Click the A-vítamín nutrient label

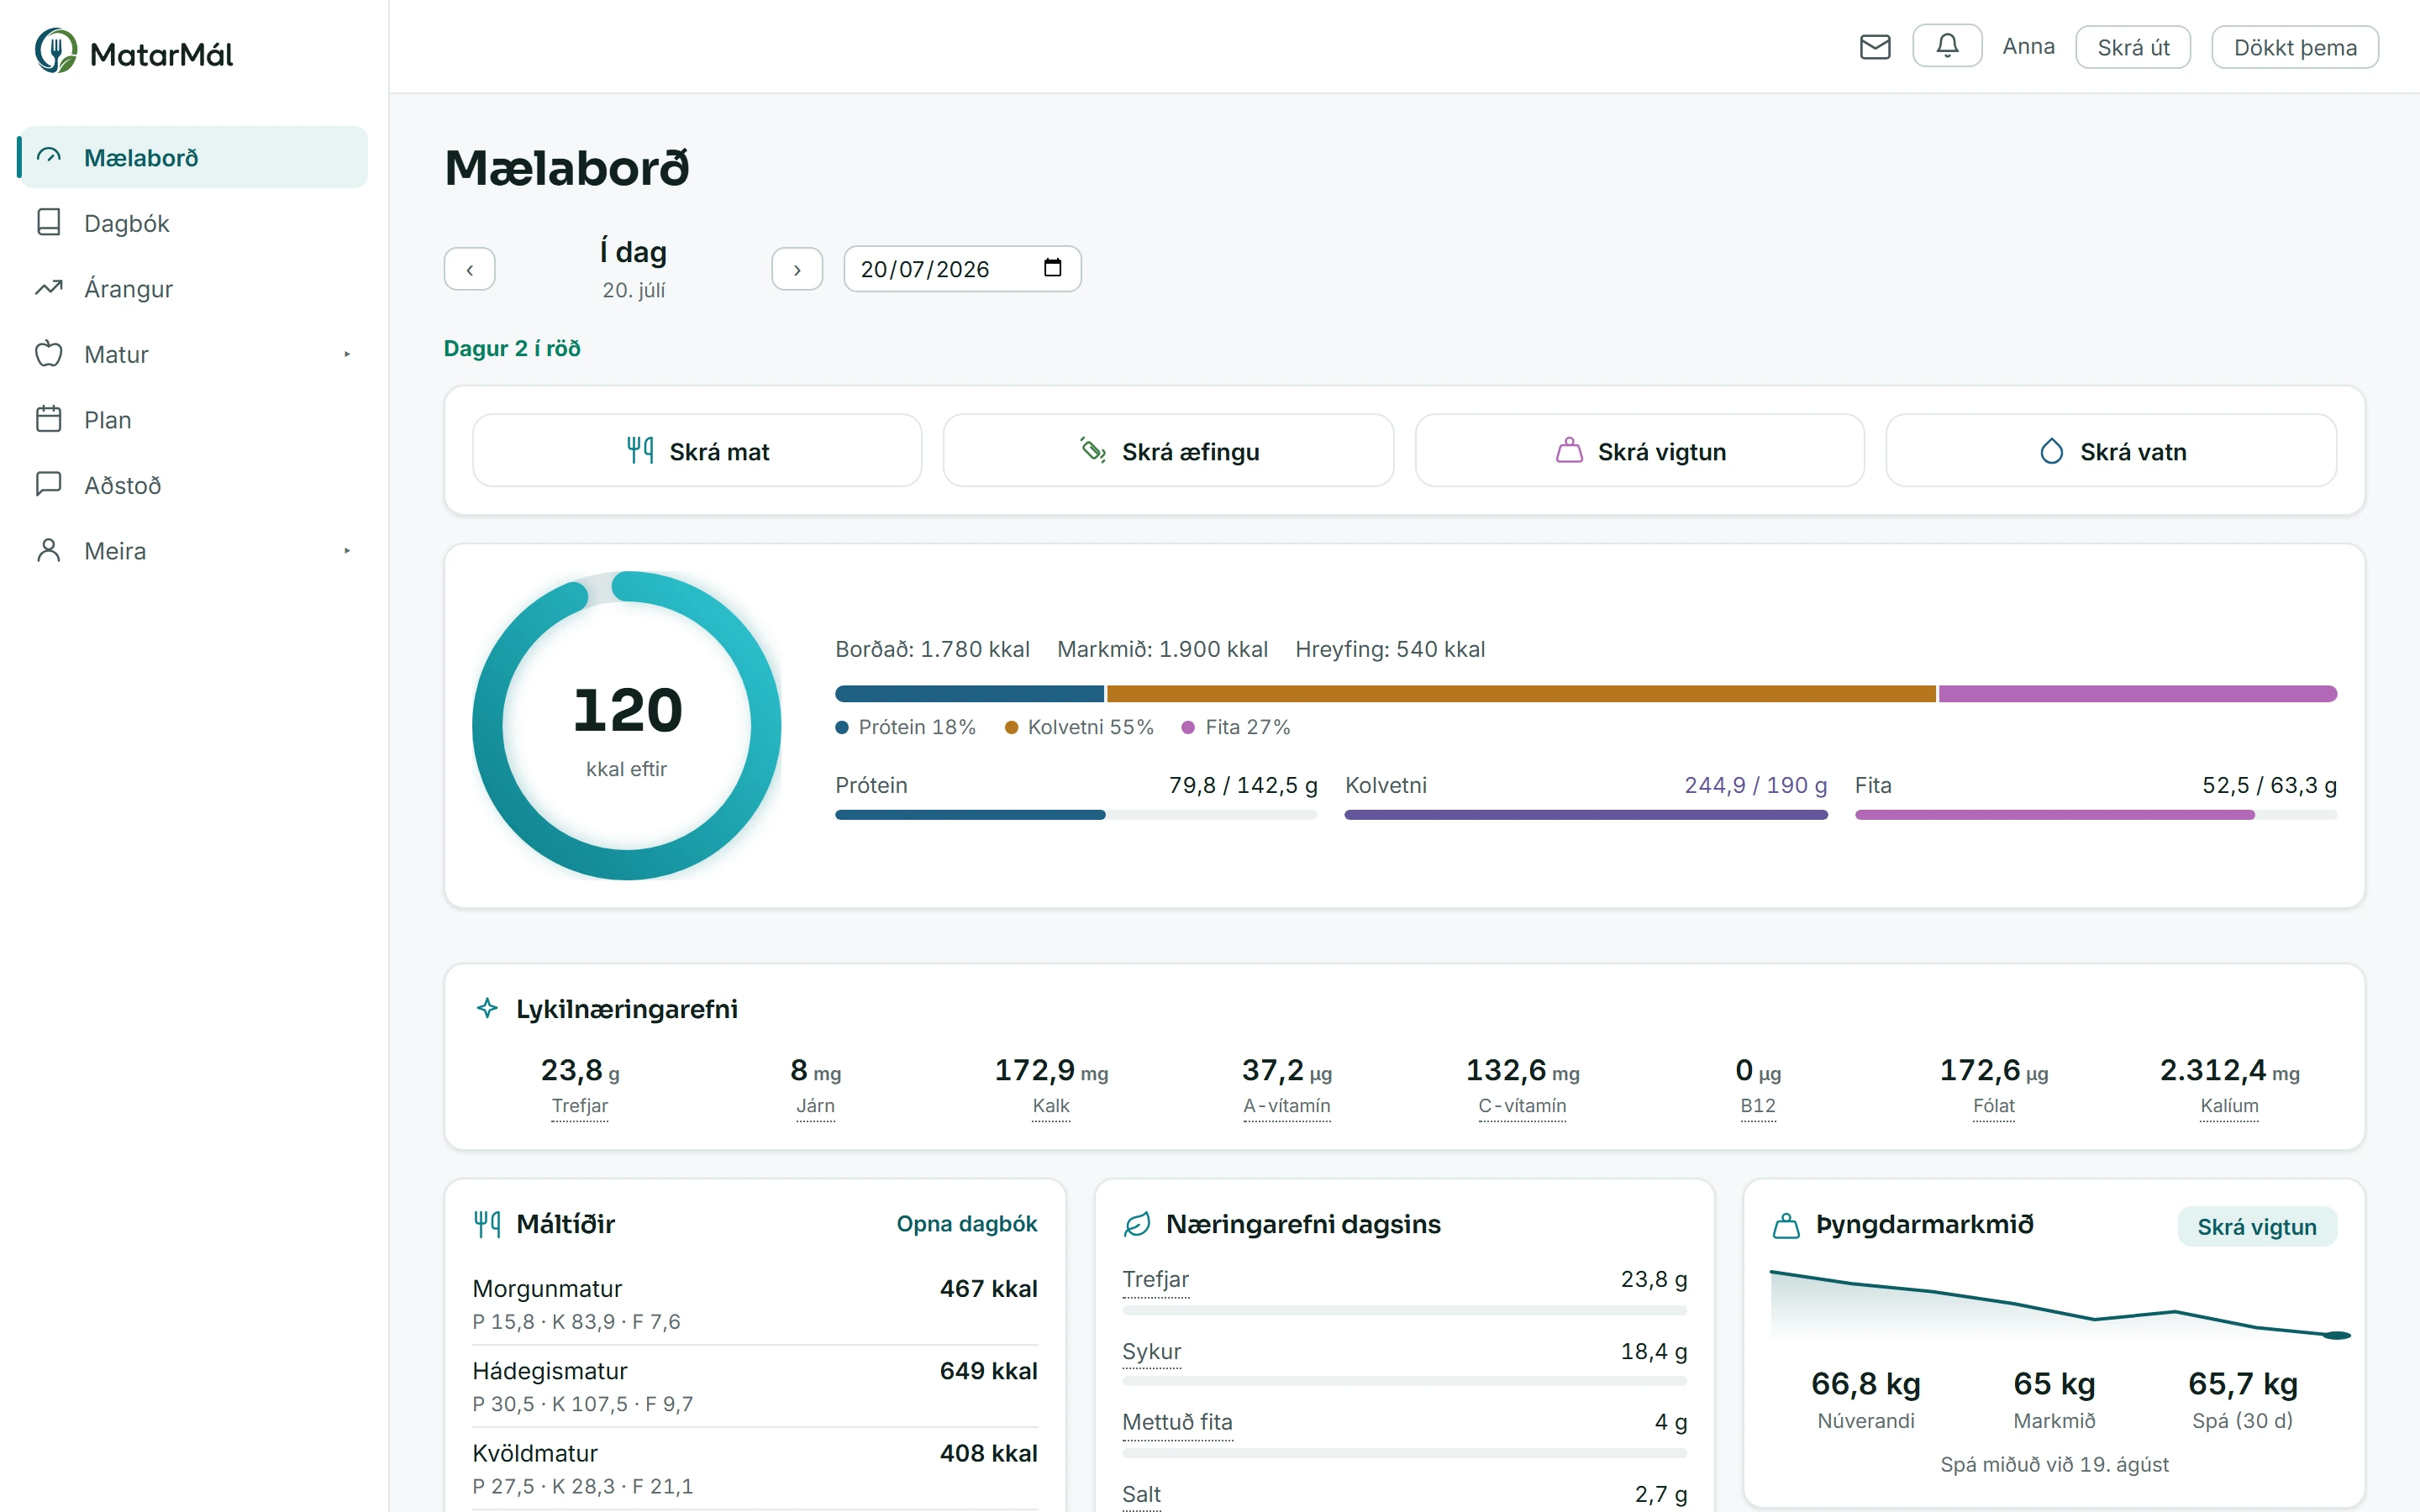point(1287,1106)
